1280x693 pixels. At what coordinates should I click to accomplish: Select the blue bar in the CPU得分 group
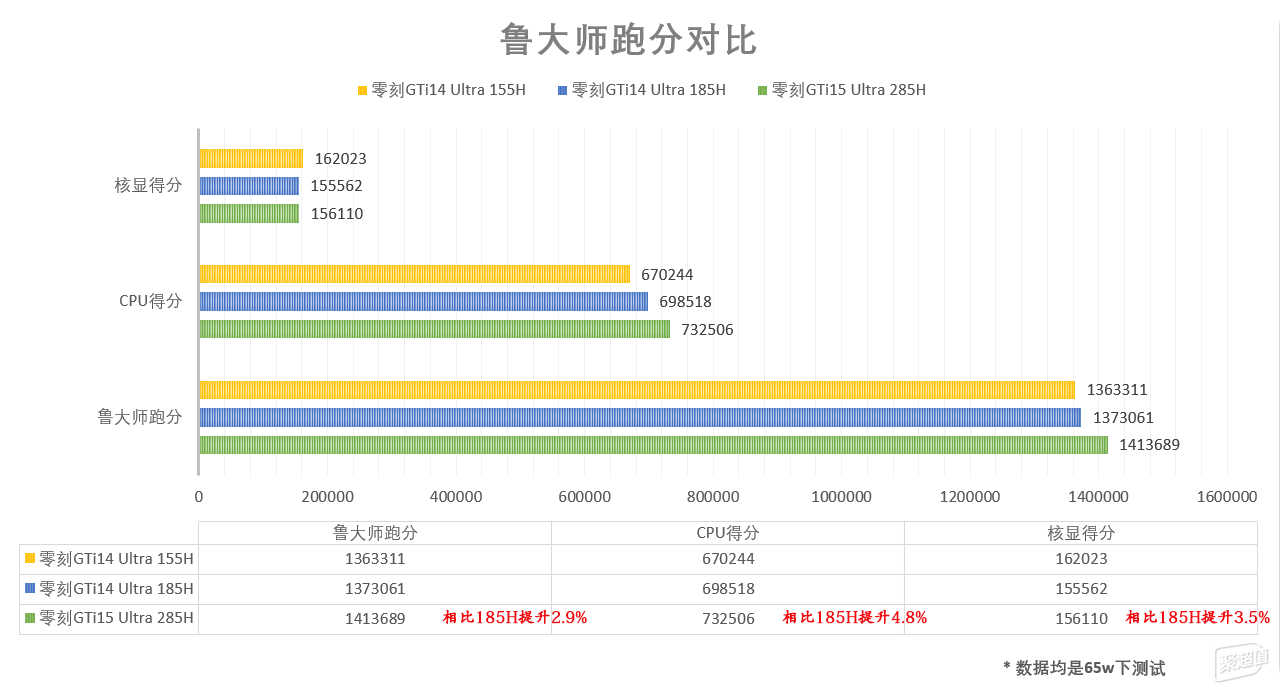pos(423,301)
